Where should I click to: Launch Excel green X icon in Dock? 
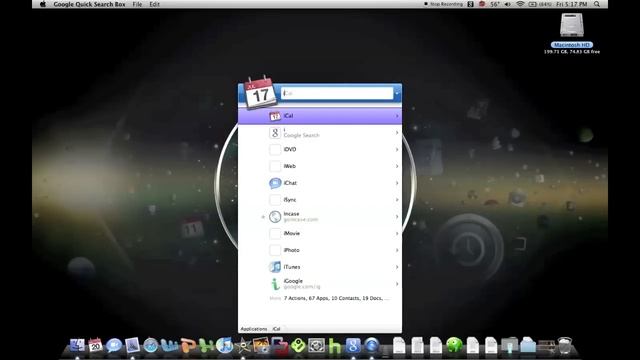point(206,346)
